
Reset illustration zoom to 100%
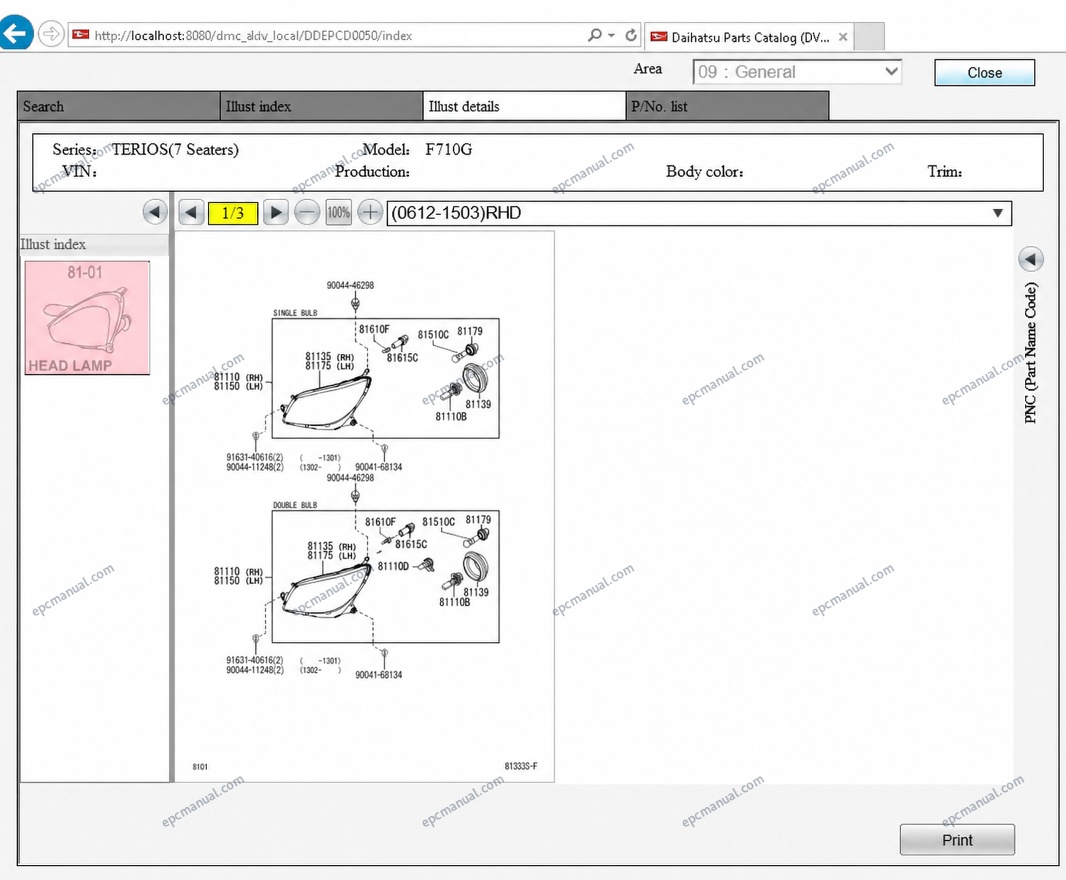tap(339, 213)
